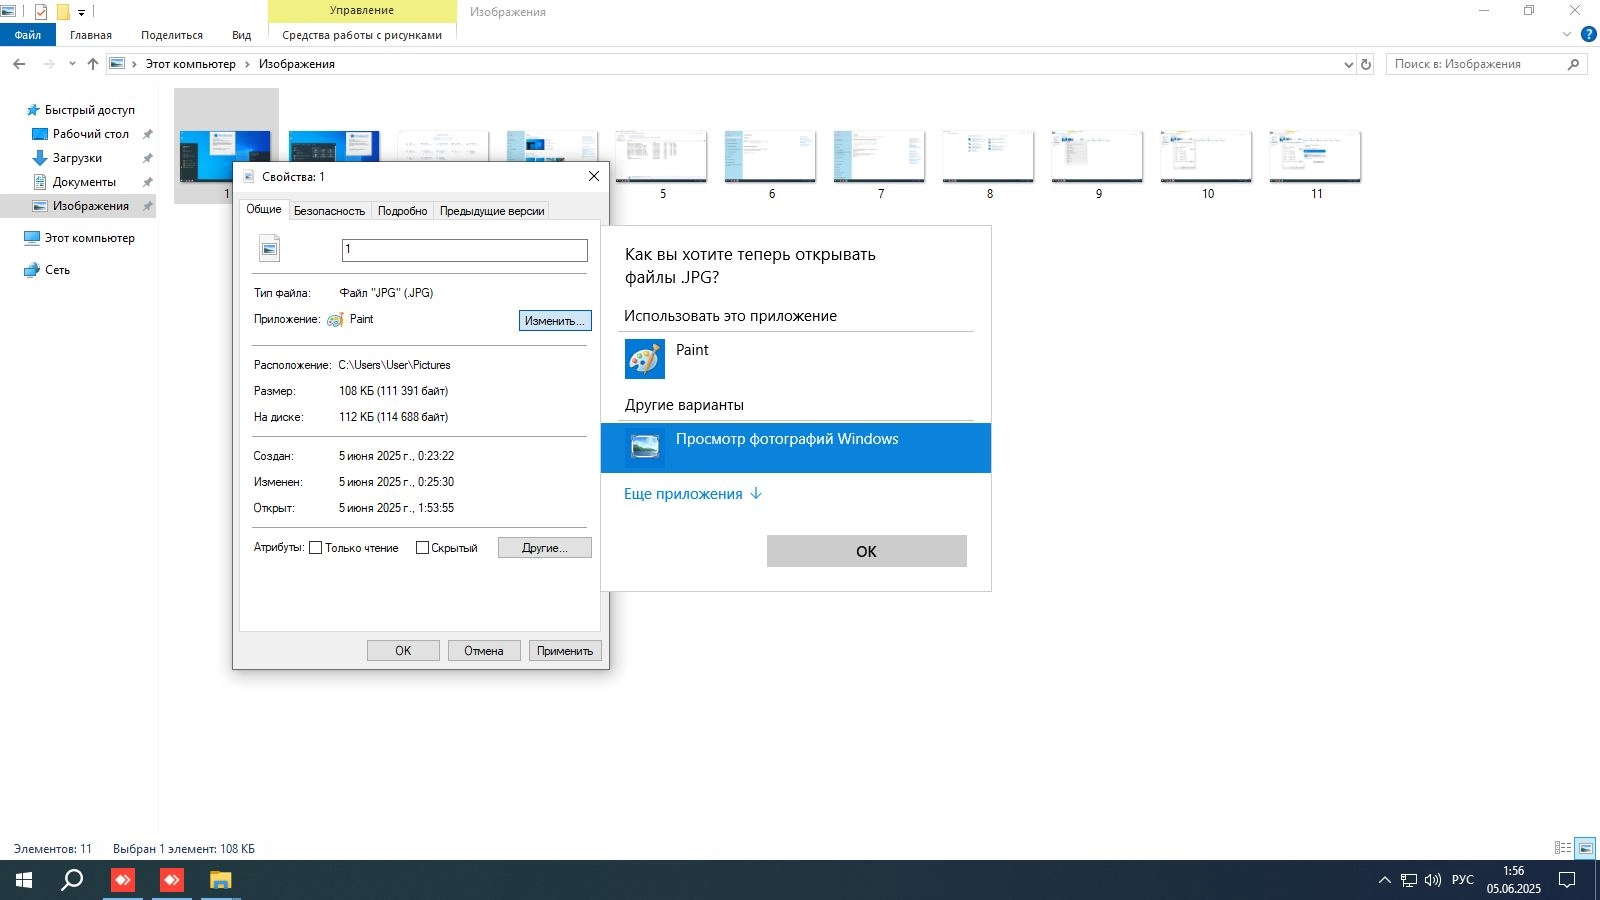Expand the recent locations dropdown arrow

(x=72, y=64)
